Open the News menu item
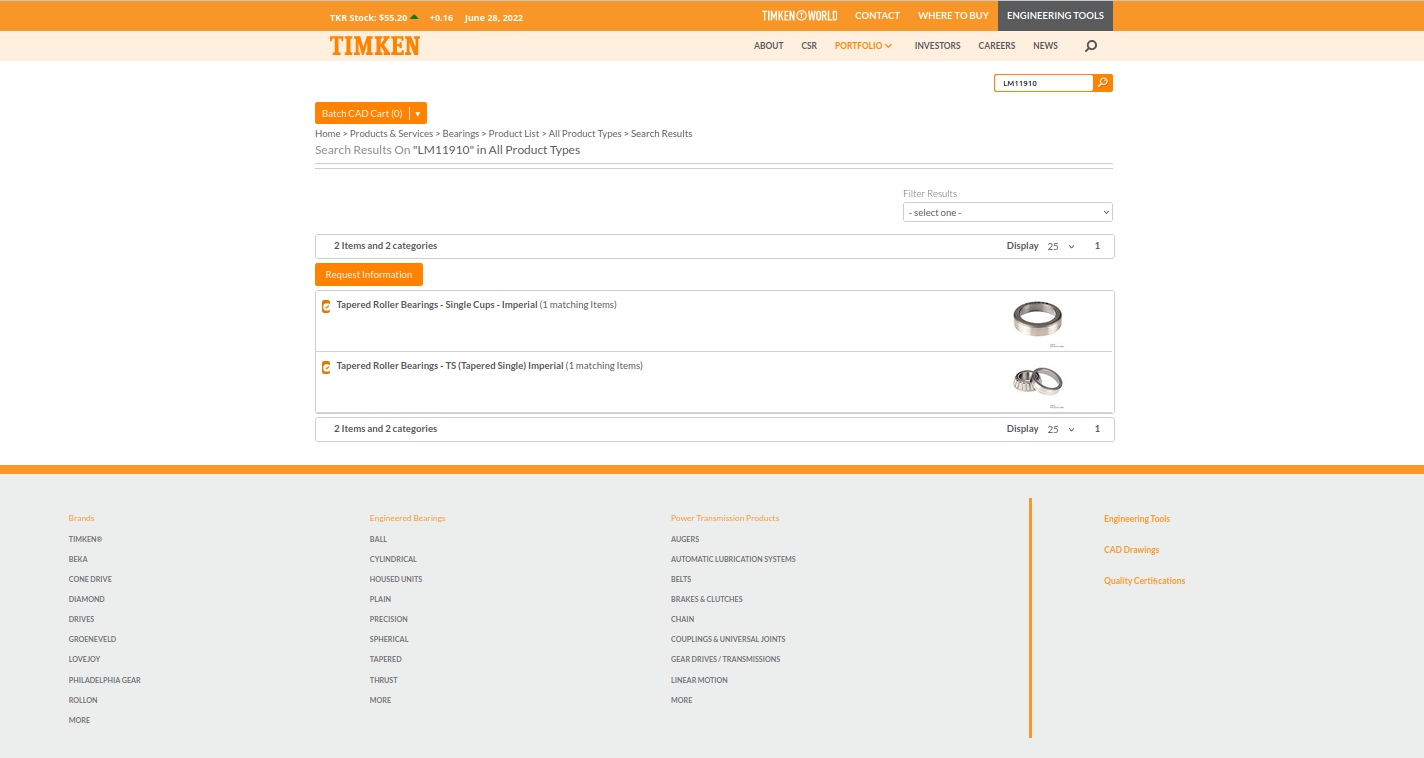This screenshot has width=1424, height=758. point(1045,46)
